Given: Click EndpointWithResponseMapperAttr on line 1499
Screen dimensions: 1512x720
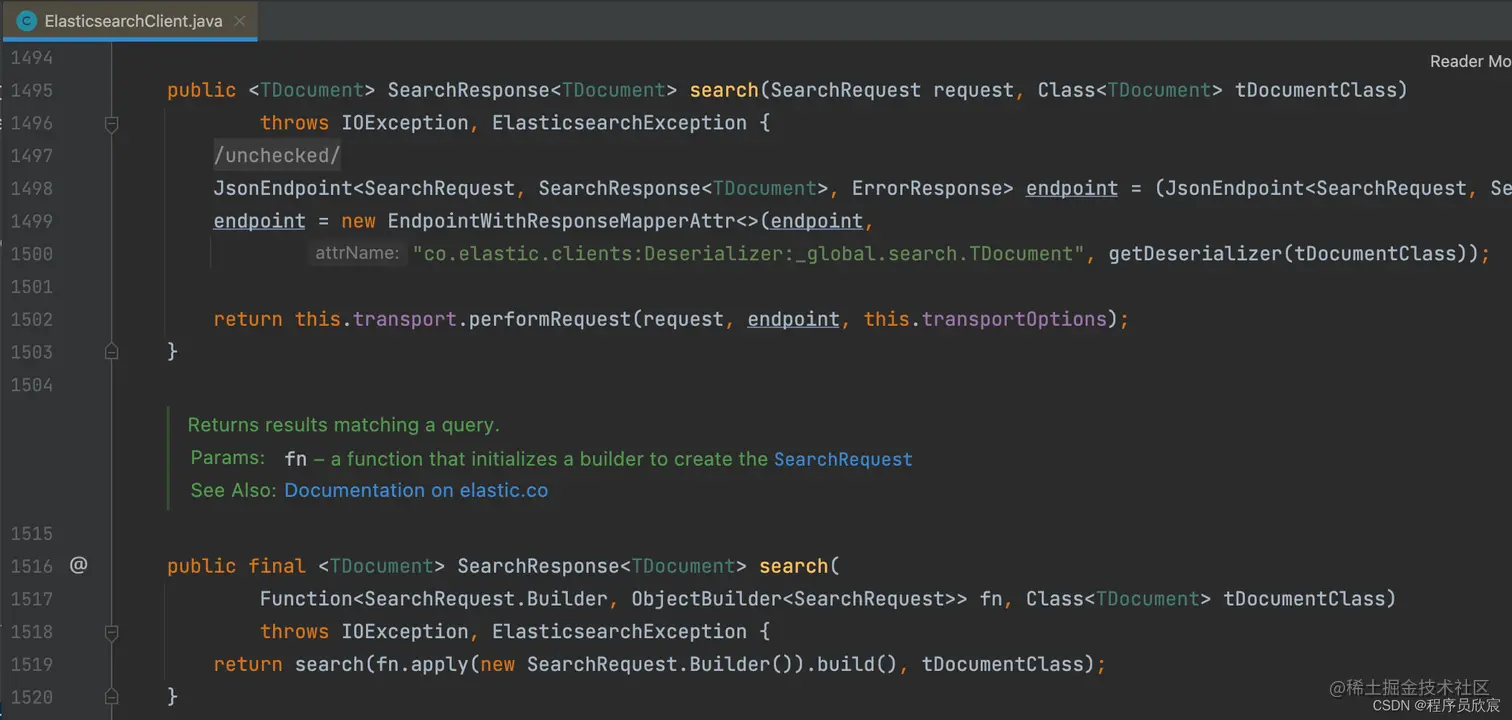Looking at the screenshot, I should pyautogui.click(x=561, y=221).
